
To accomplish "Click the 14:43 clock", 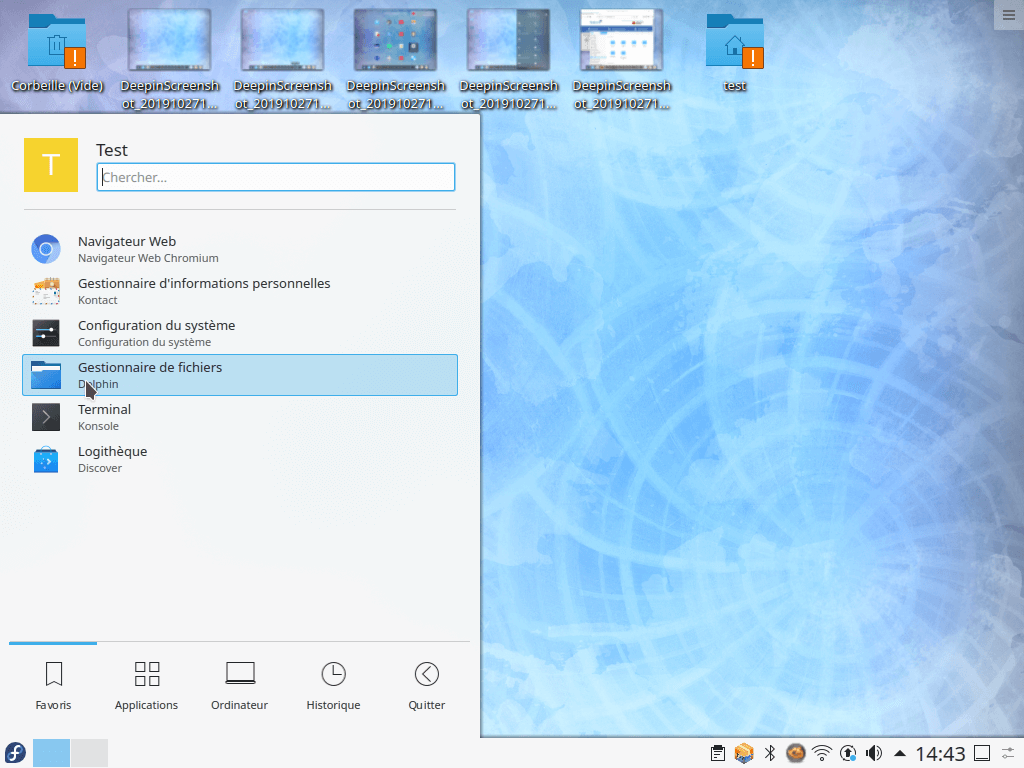I will point(940,754).
